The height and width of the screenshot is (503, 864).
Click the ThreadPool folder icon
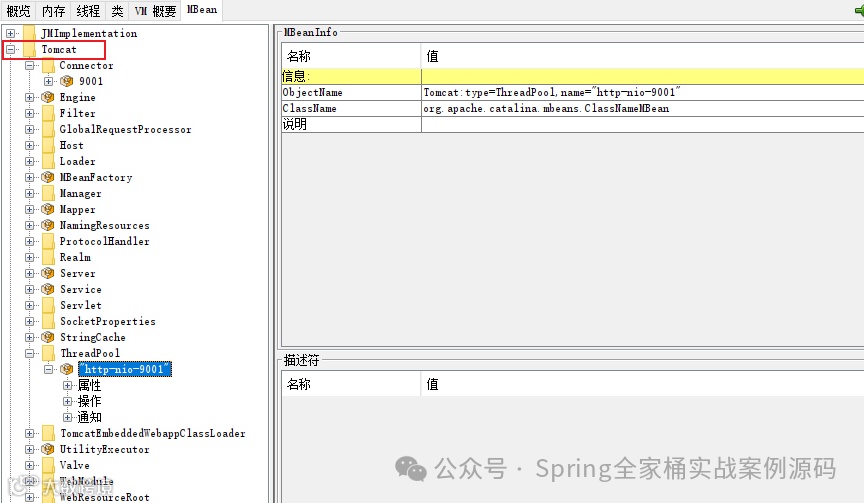pos(48,353)
